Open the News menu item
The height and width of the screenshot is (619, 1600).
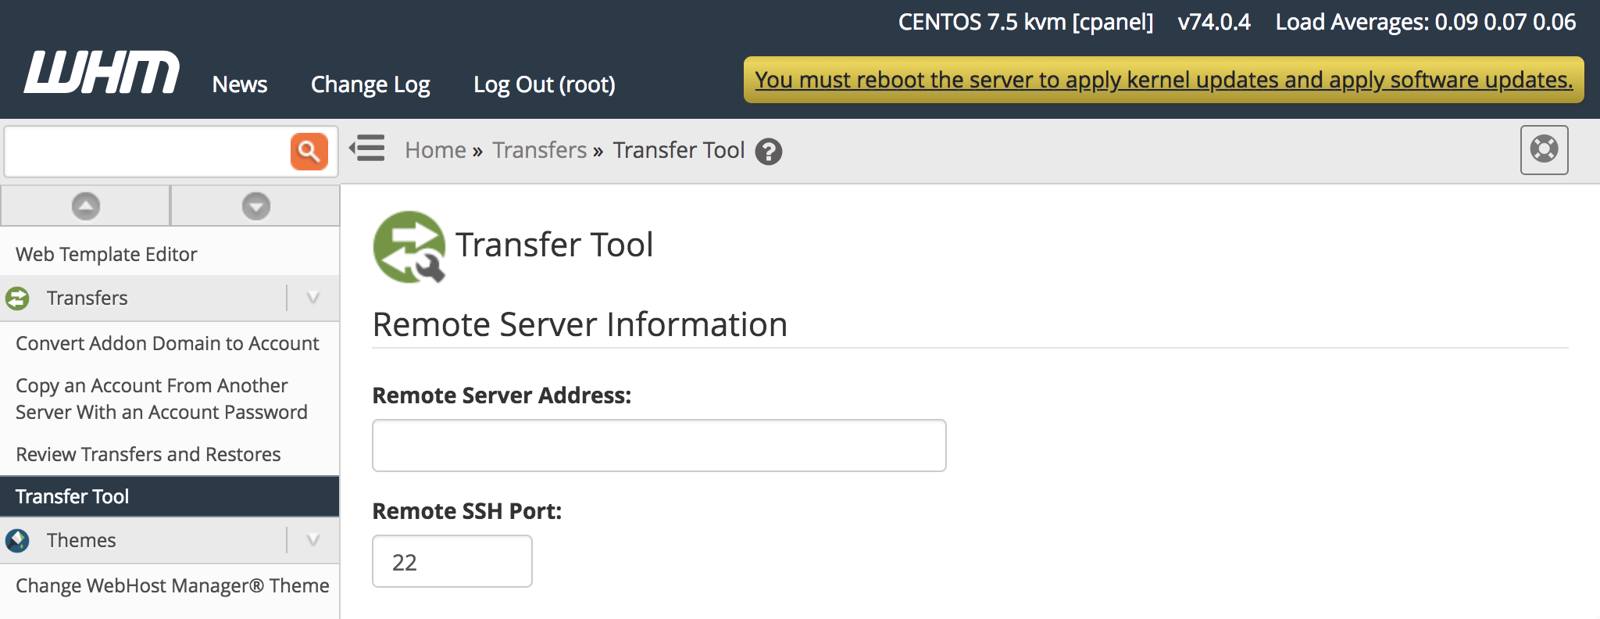[239, 85]
